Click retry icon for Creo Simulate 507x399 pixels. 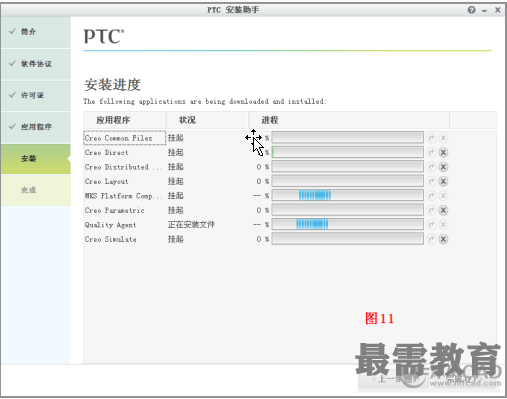point(432,239)
